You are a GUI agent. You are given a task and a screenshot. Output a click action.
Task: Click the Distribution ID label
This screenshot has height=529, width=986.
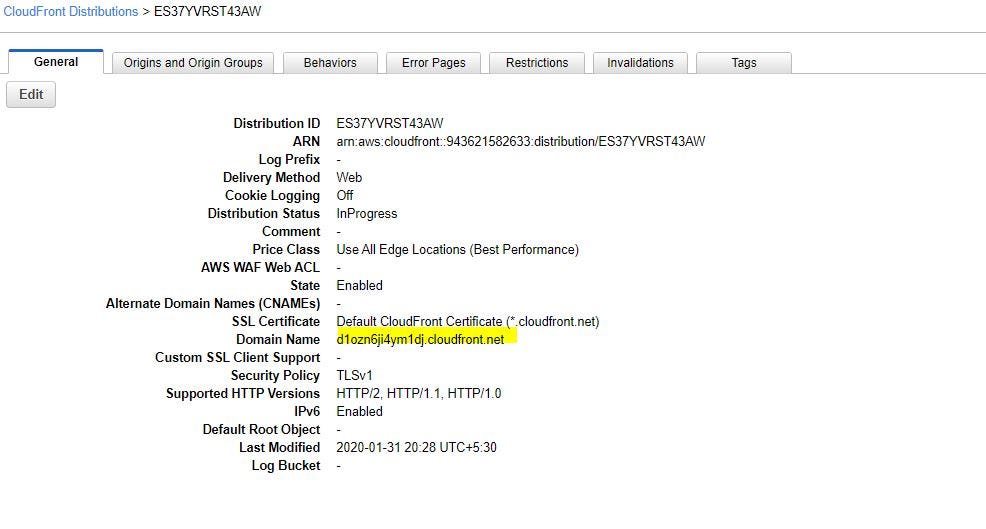[277, 123]
